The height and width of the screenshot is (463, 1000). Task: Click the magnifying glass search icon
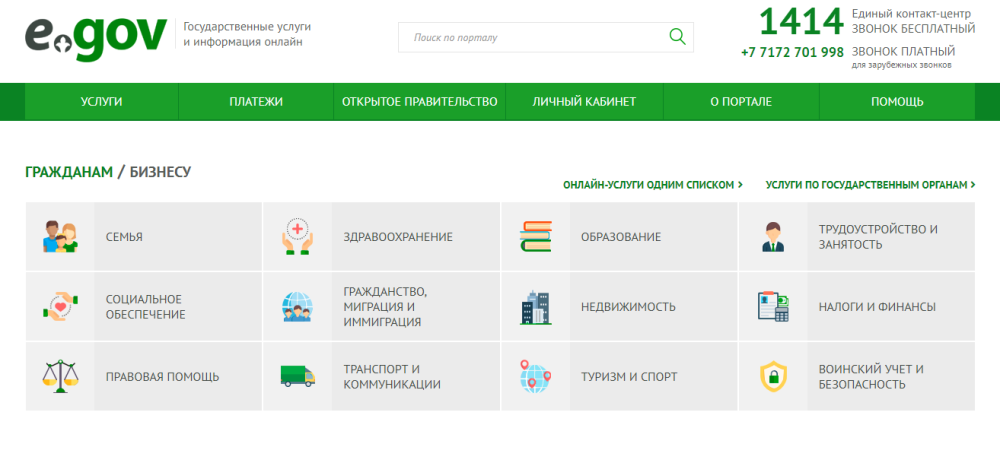(x=677, y=37)
